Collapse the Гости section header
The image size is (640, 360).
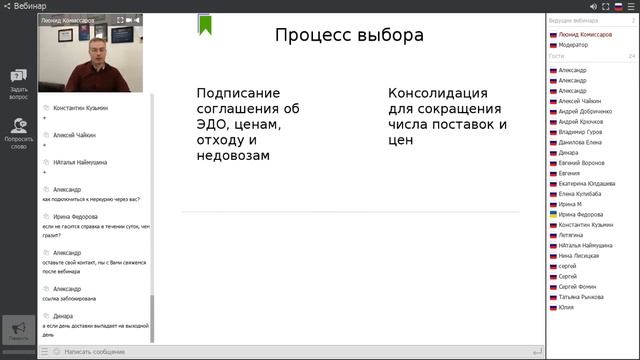tap(591, 56)
